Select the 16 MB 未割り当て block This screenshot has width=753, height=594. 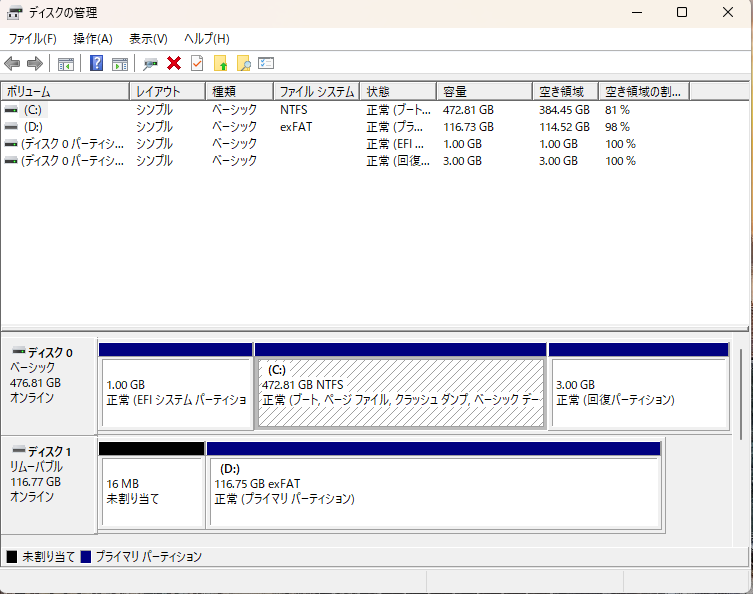coord(152,485)
